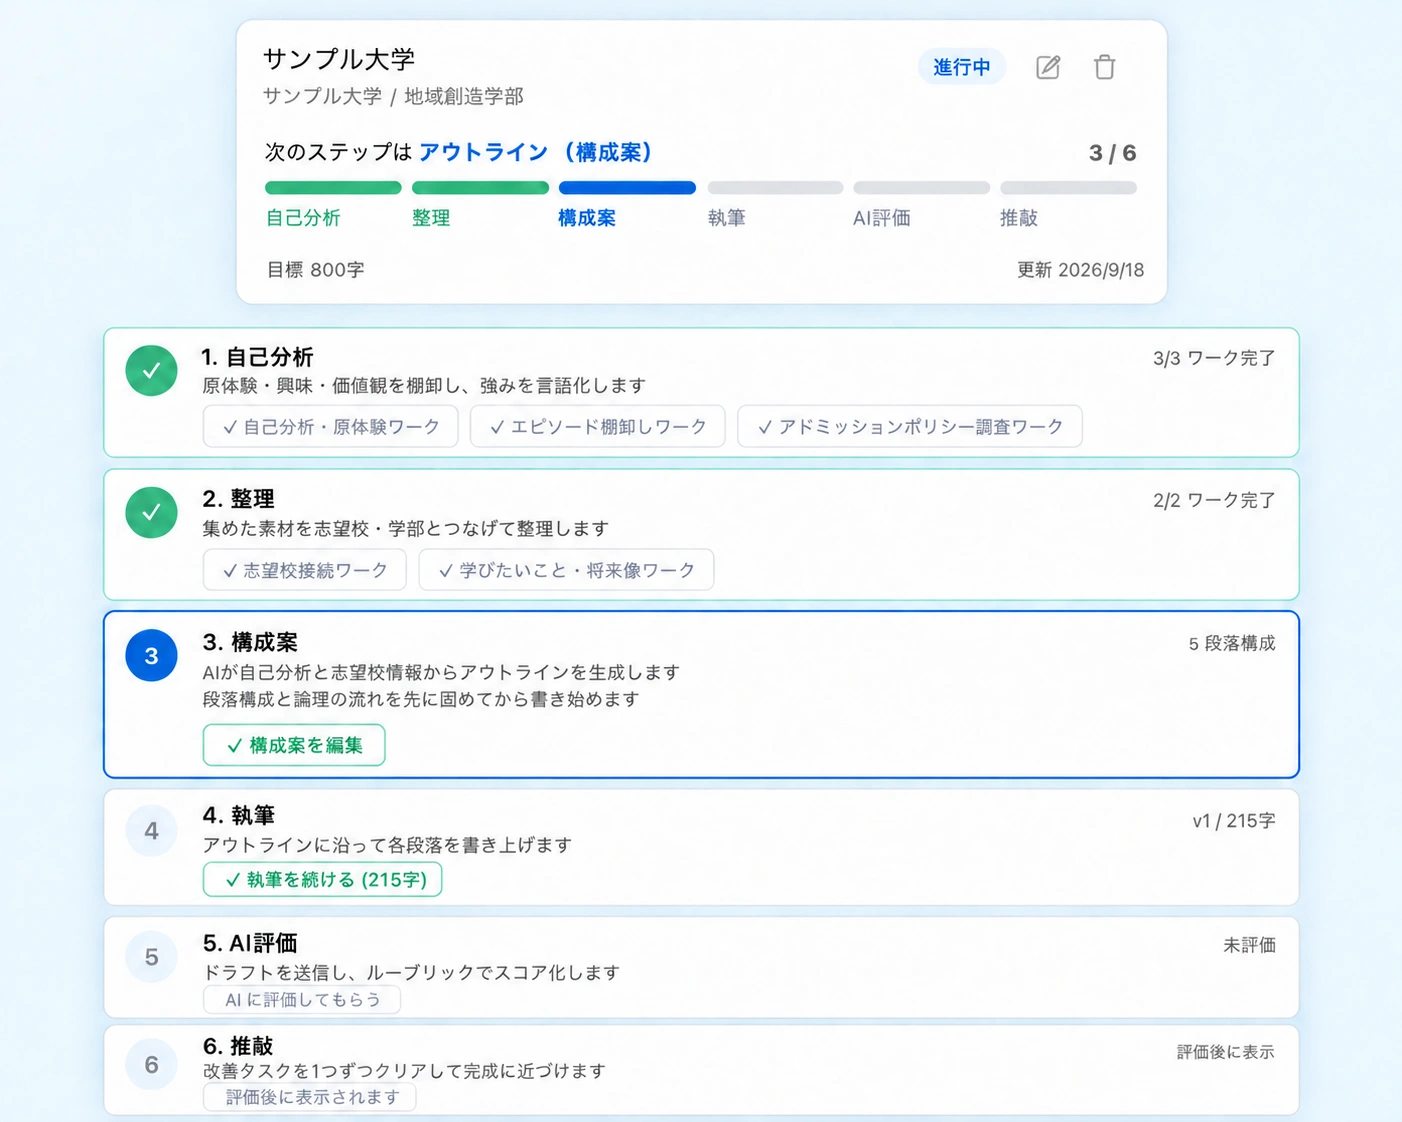Image resolution: width=1402 pixels, height=1122 pixels.
Task: Click サンプル大学 title heading
Action: pos(339,59)
